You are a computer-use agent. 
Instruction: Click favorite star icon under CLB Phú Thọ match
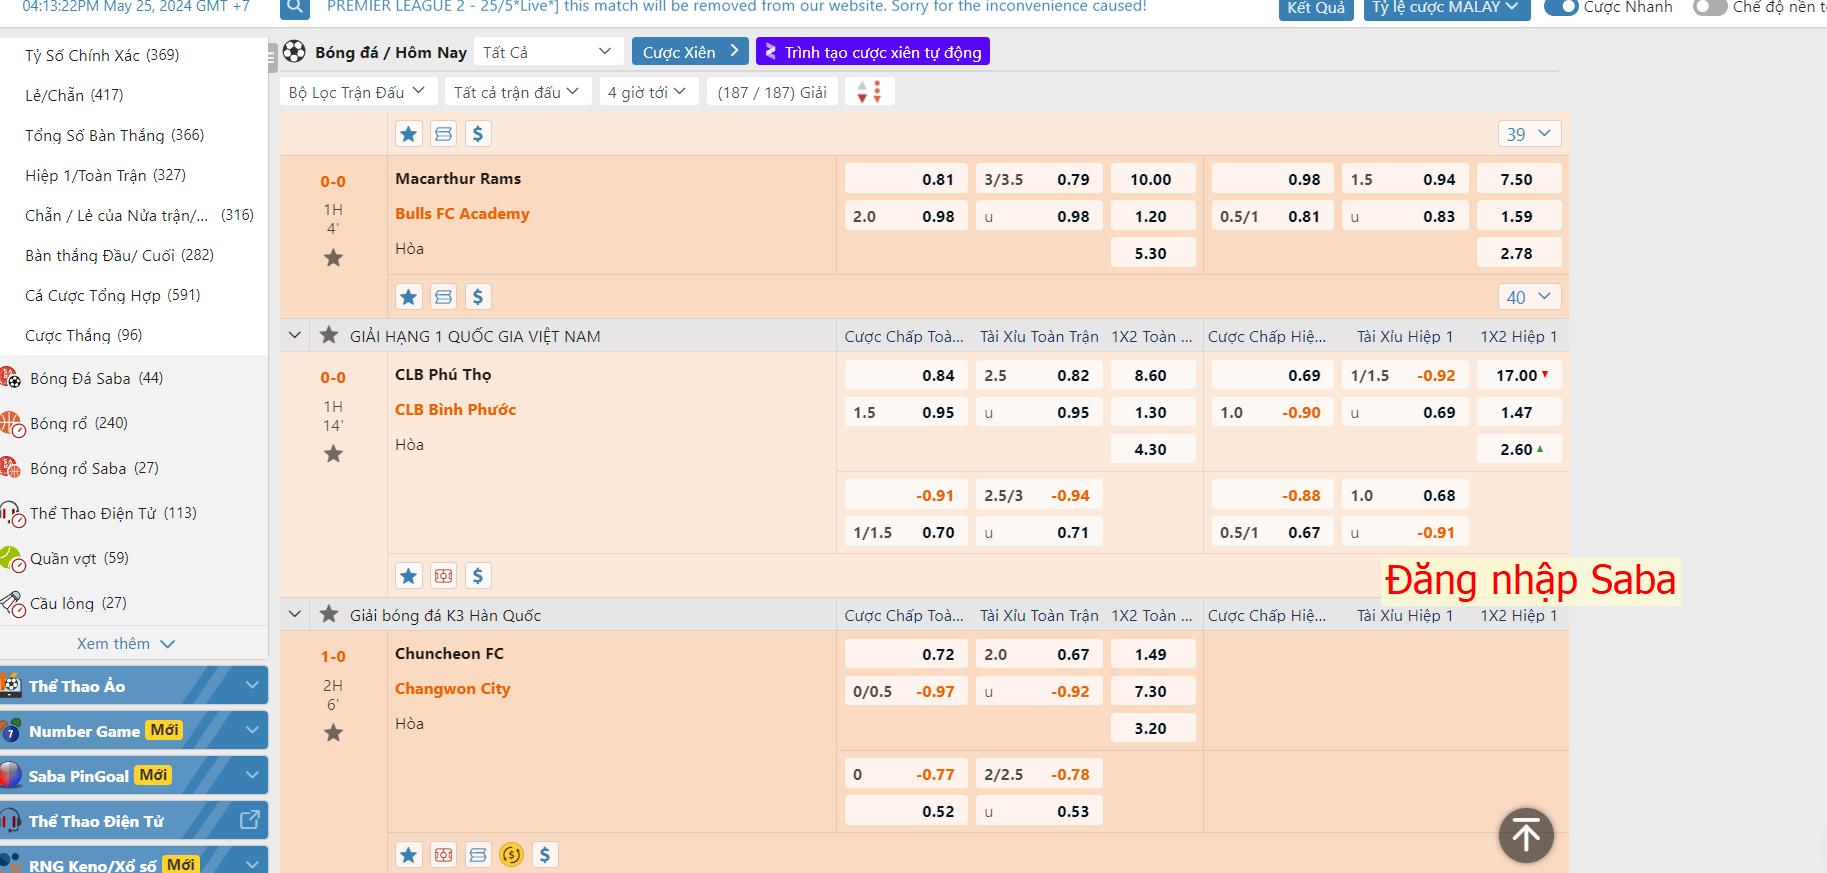[408, 576]
